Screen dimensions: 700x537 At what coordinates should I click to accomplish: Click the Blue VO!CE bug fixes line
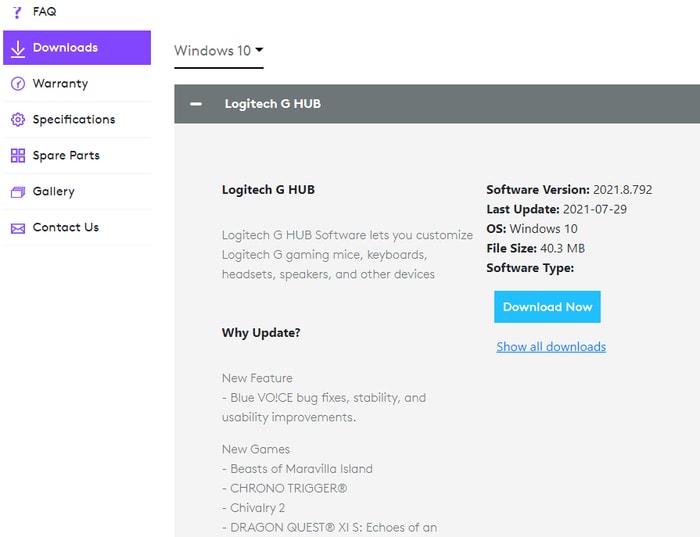(x=324, y=398)
